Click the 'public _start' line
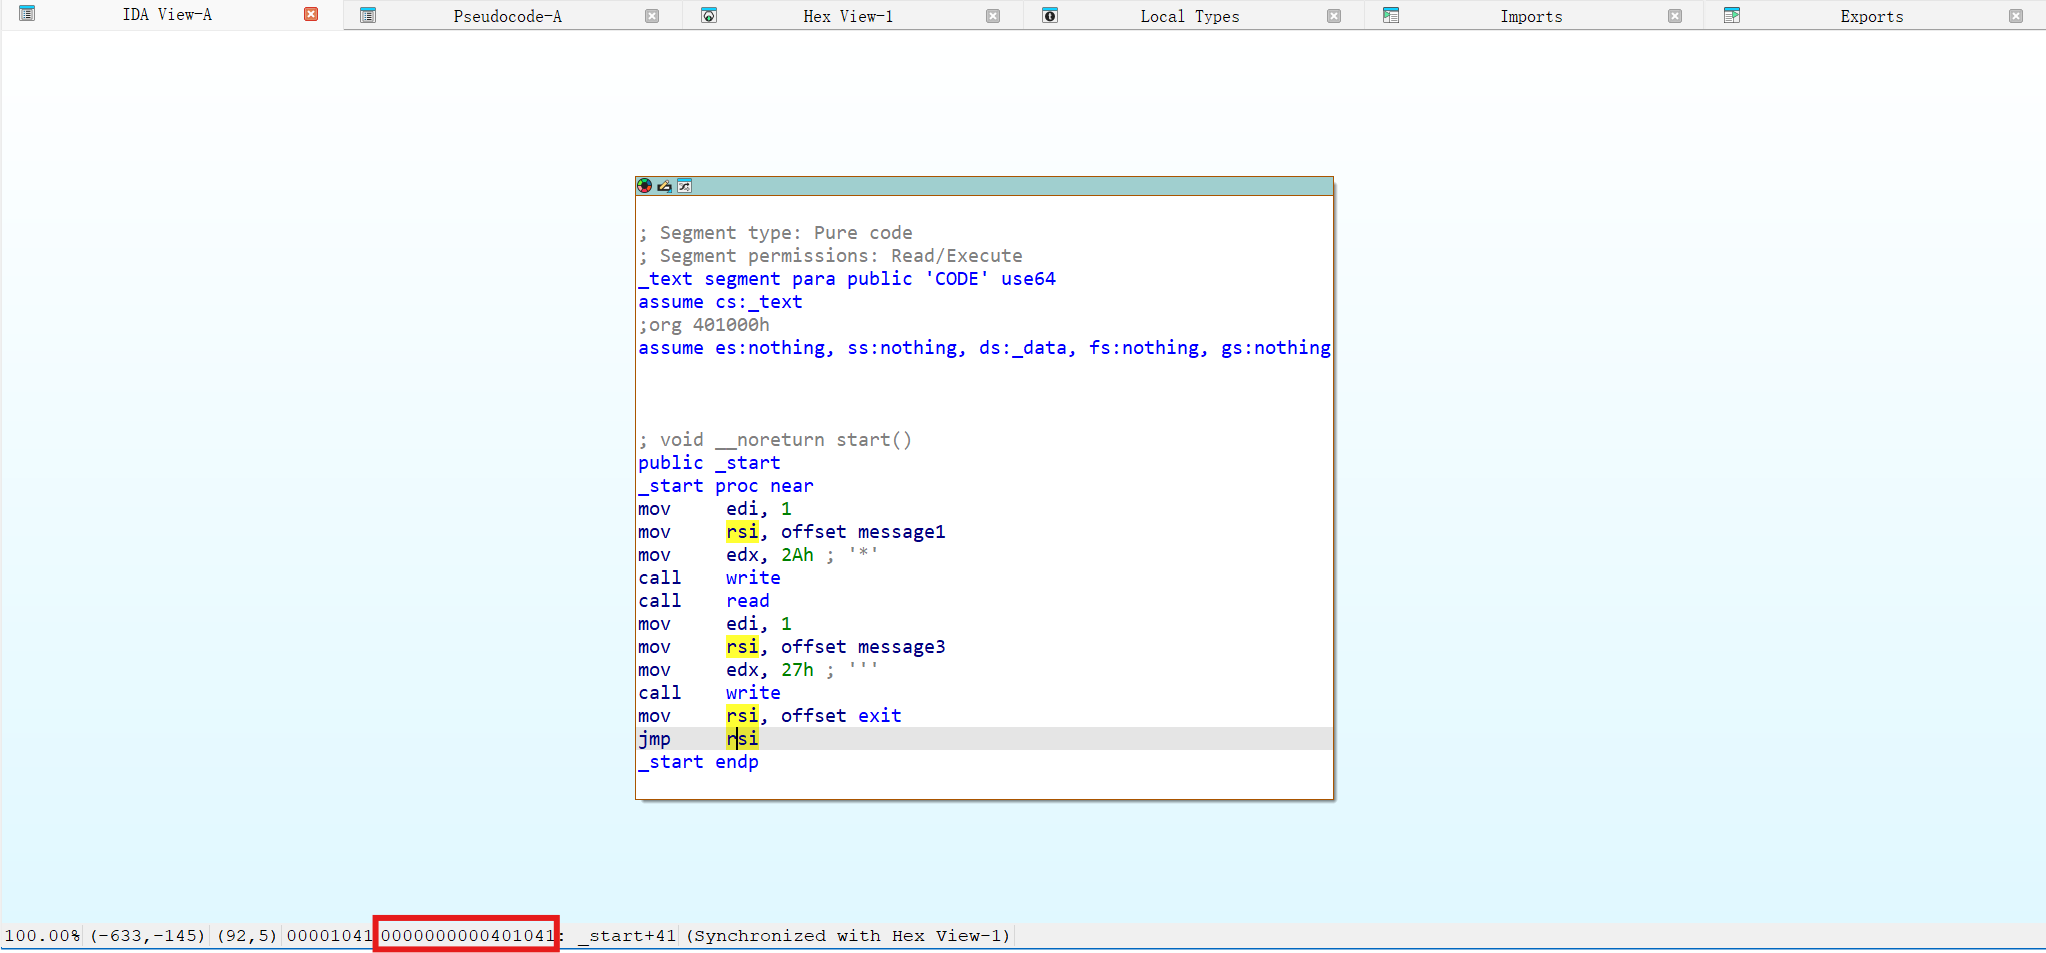The width and height of the screenshot is (2046, 953). tap(709, 463)
